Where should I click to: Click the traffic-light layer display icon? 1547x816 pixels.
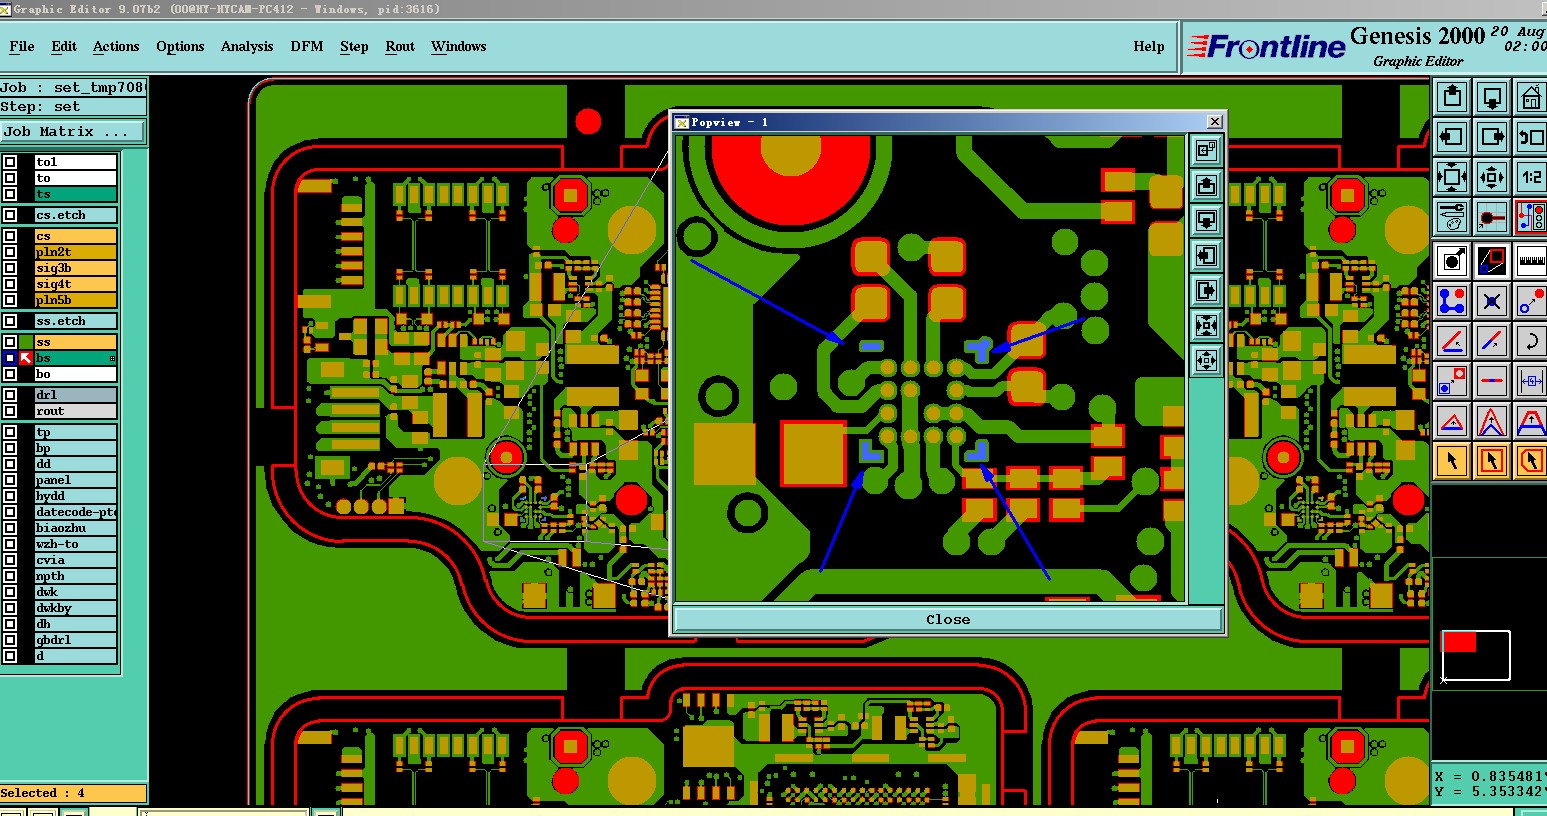pyautogui.click(x=1531, y=217)
